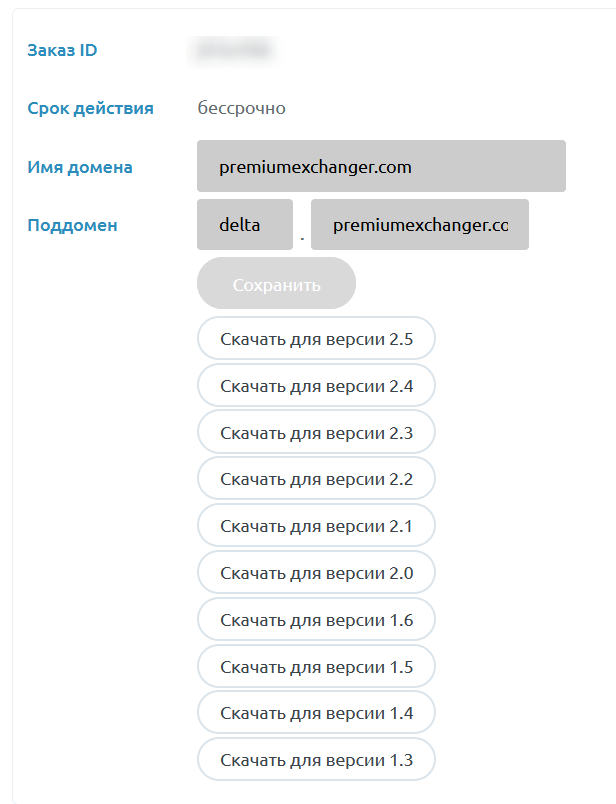Focus the Имя домена field premiumexchanger.com
Image resolution: width=616 pixels, height=804 pixels.
click(381, 166)
